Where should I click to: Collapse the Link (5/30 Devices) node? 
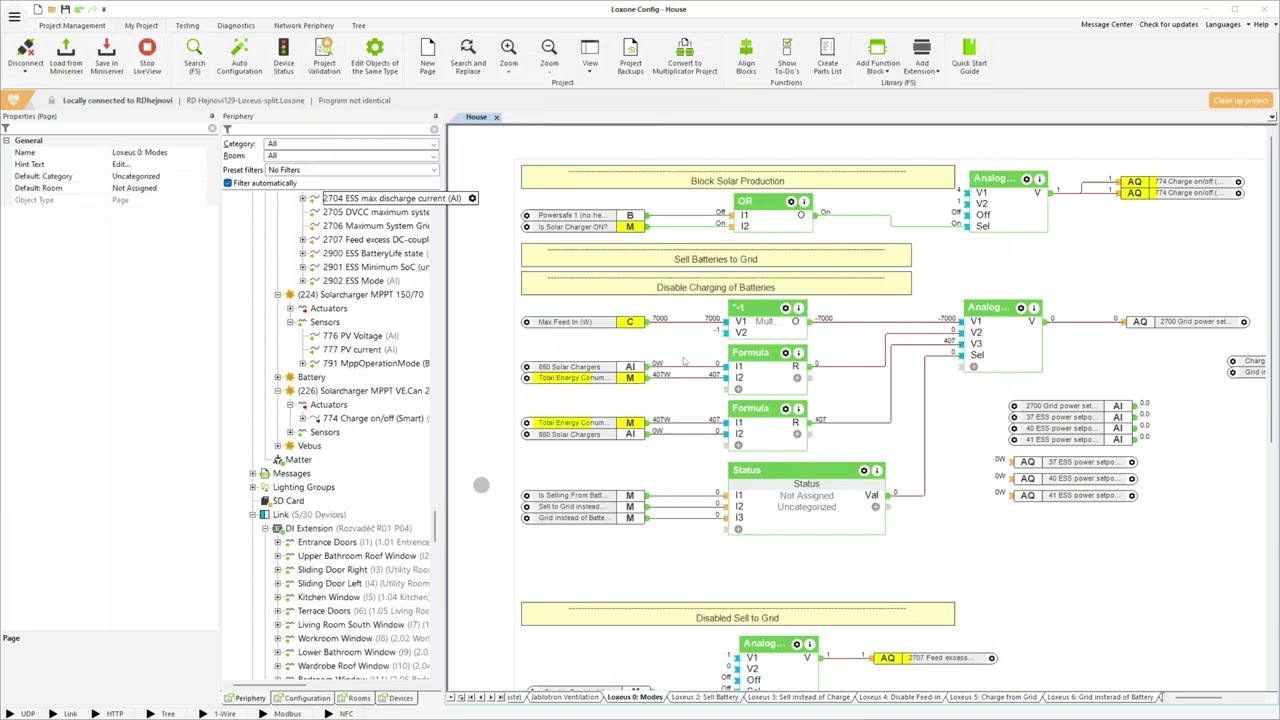coord(253,515)
